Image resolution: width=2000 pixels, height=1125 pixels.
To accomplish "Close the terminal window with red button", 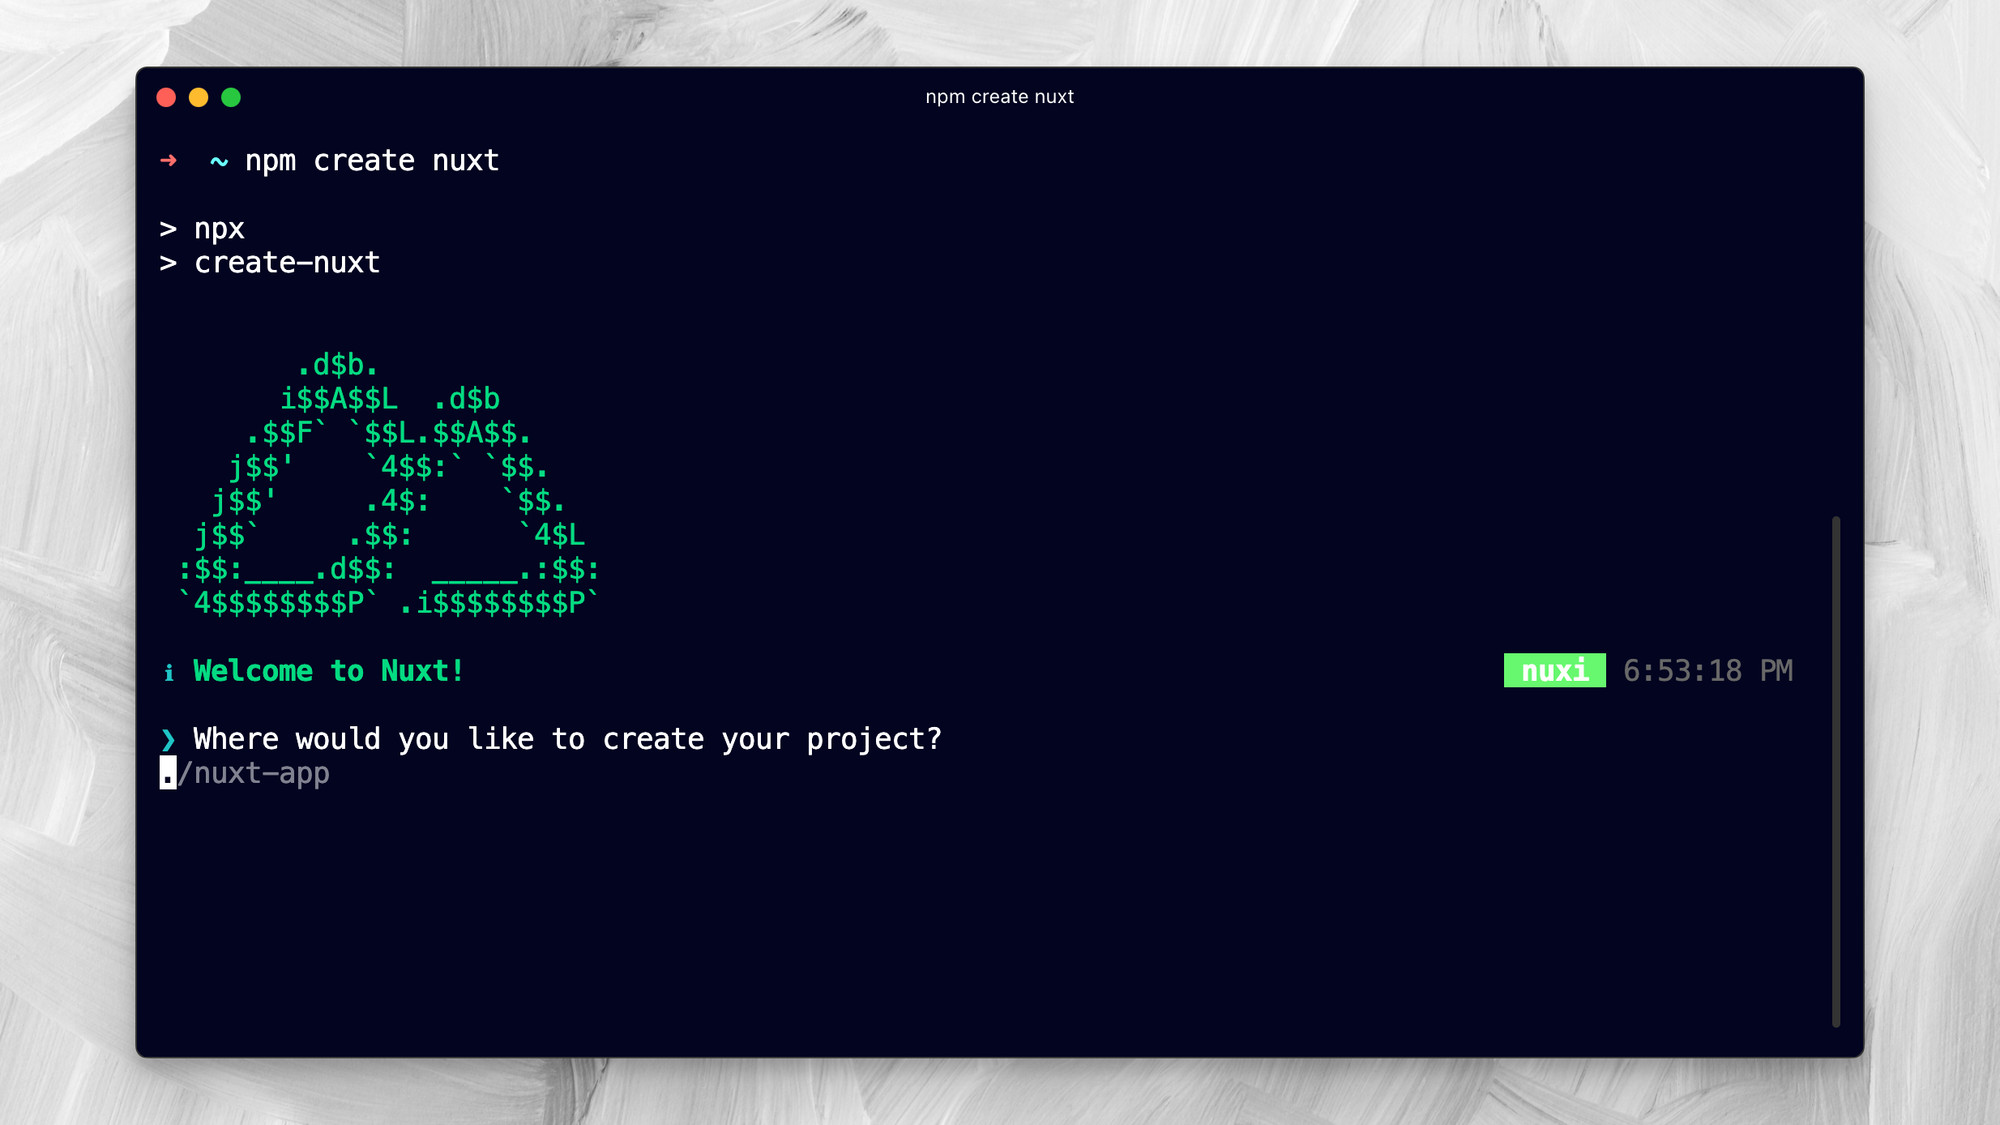I will click(x=167, y=97).
